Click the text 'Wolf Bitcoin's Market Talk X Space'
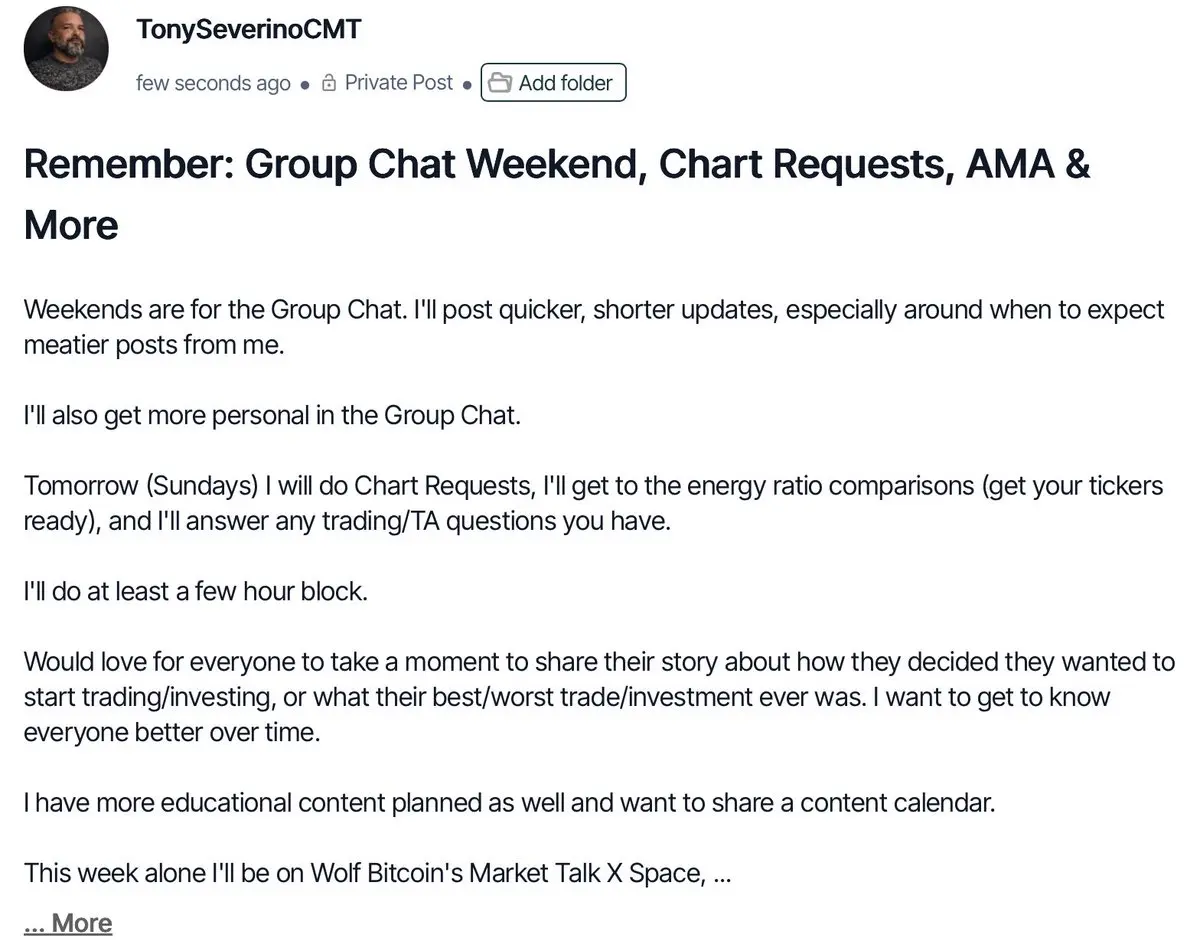This screenshot has width=1200, height=951. tap(505, 872)
